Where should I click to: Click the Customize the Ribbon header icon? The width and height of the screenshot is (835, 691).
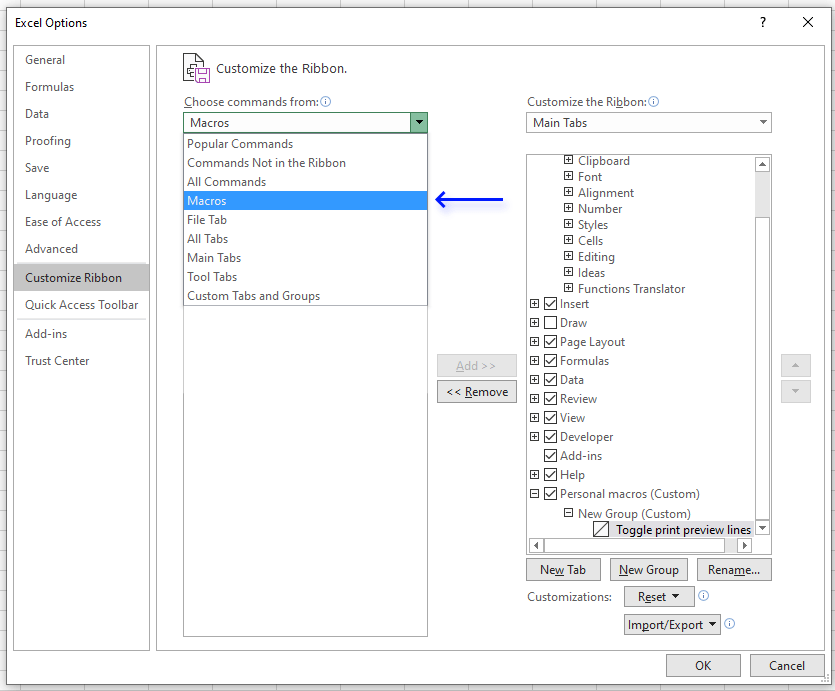196,66
